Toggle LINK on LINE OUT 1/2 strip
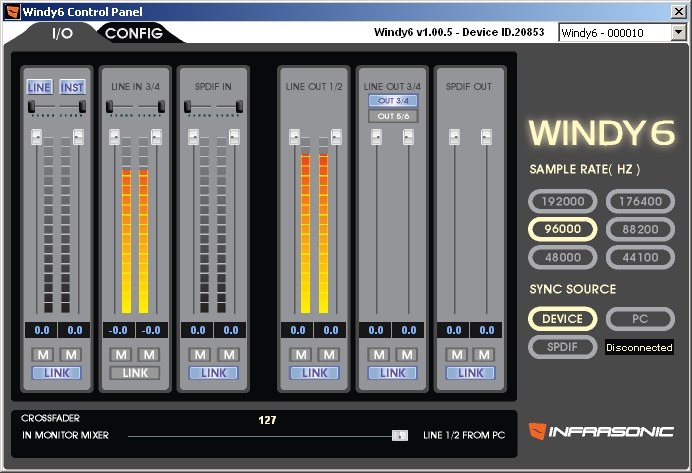The width and height of the screenshot is (692, 473). (x=315, y=373)
